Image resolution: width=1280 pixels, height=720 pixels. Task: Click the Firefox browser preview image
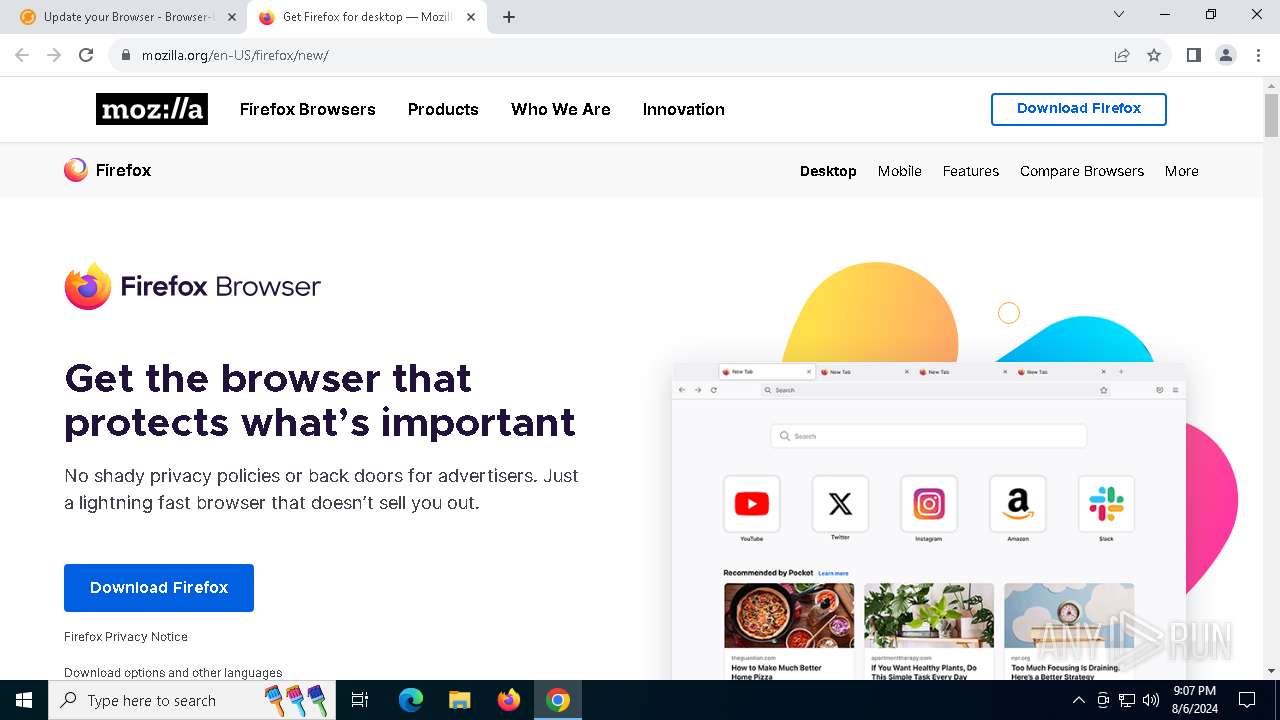pyautogui.click(x=929, y=522)
